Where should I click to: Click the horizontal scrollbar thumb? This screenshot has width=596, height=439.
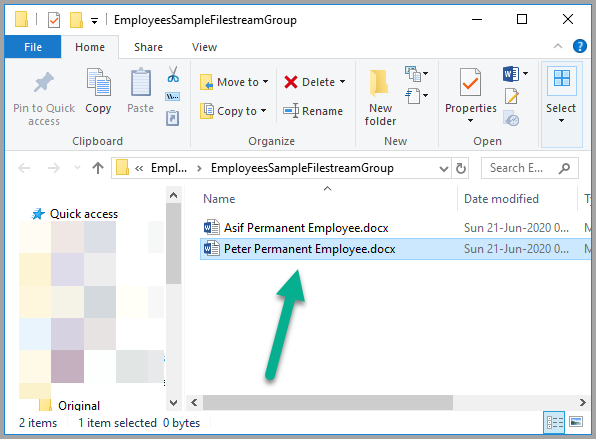(328, 403)
